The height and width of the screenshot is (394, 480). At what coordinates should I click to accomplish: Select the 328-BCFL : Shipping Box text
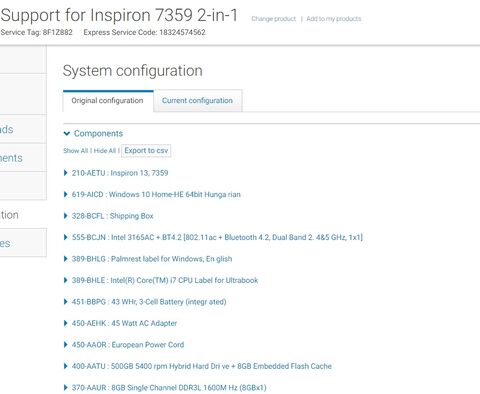tap(113, 216)
